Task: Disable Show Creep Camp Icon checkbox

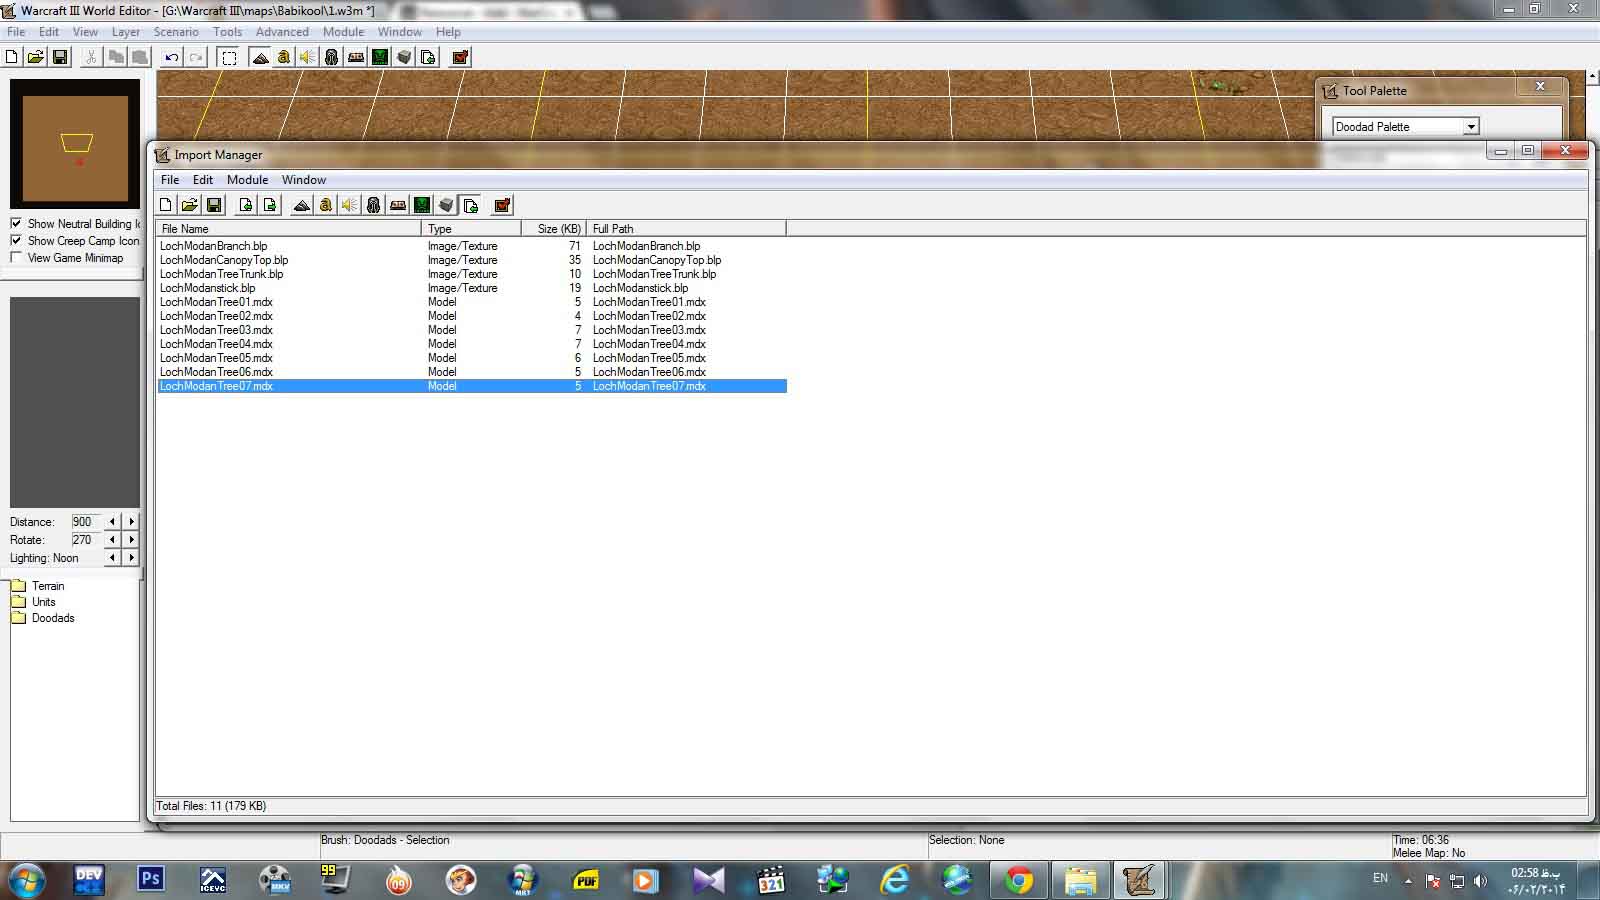Action: [16, 240]
